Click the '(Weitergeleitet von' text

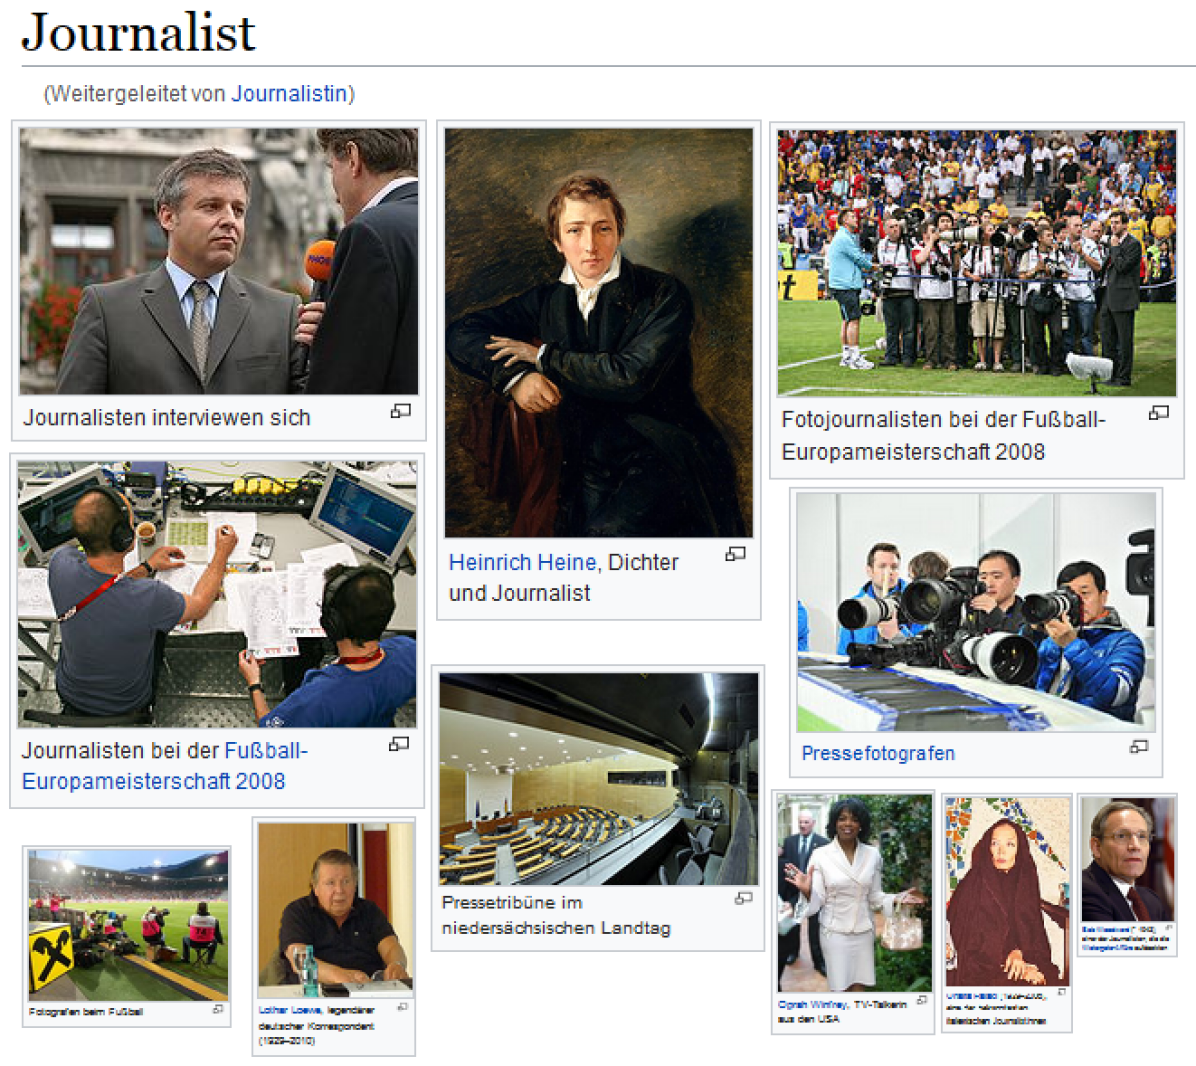coord(135,94)
